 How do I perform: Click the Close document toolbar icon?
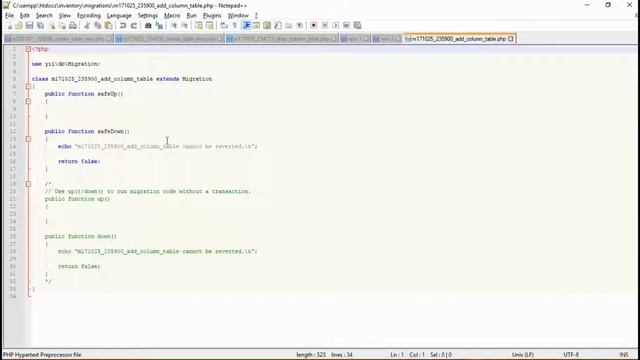point(51,26)
